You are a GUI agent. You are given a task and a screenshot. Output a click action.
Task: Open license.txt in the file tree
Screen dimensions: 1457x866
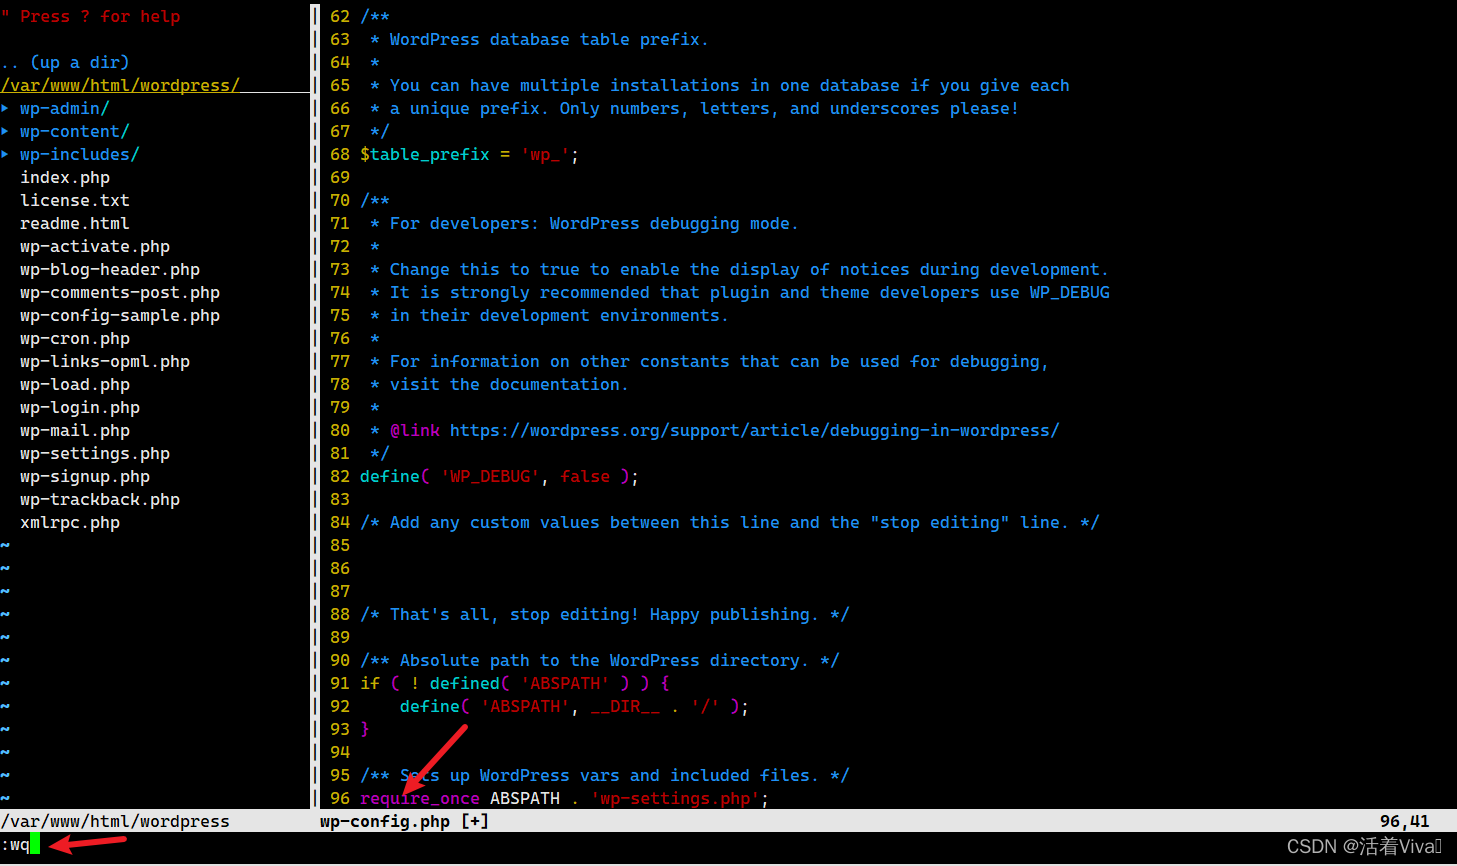75,200
